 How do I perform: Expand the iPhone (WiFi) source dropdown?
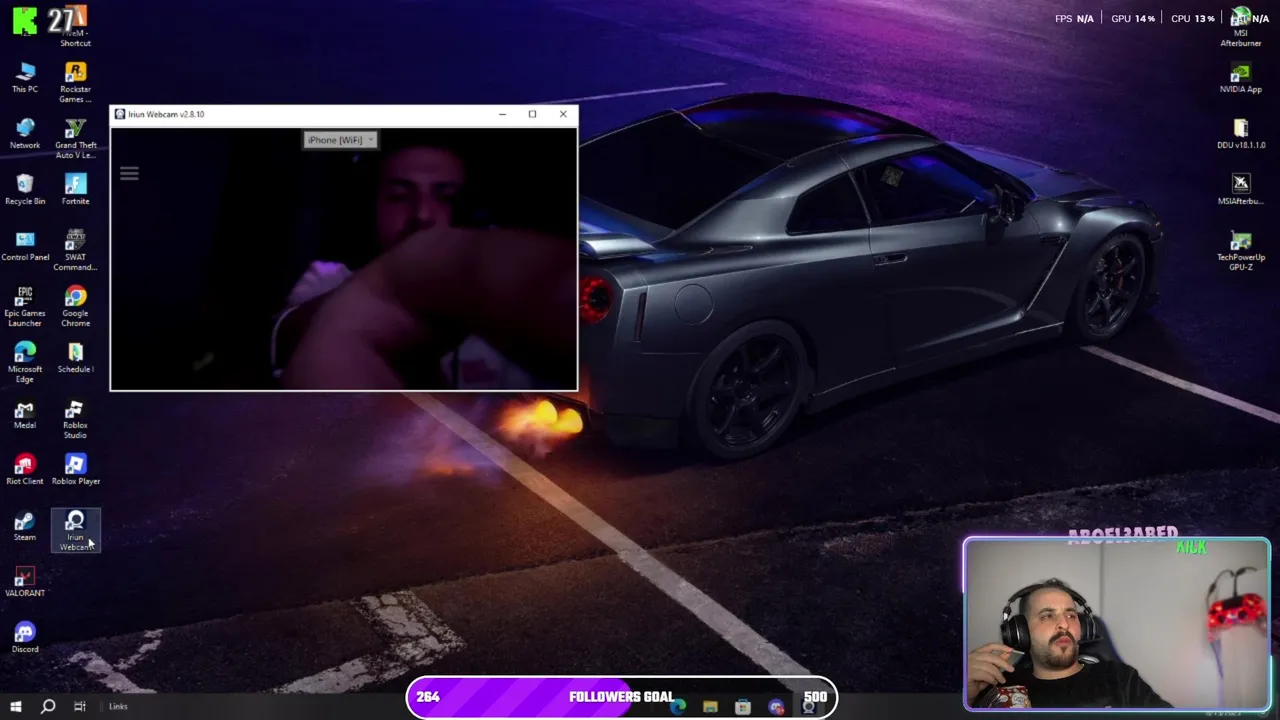pos(340,140)
